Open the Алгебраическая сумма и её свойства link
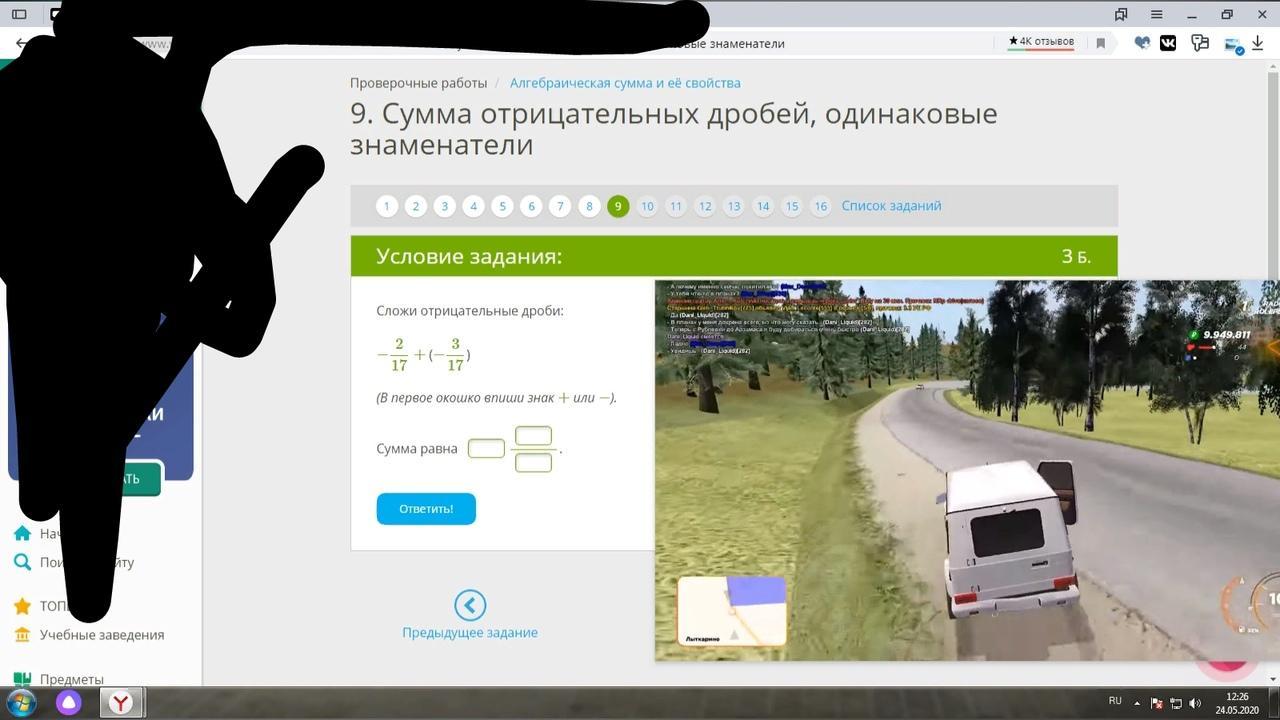 point(625,83)
